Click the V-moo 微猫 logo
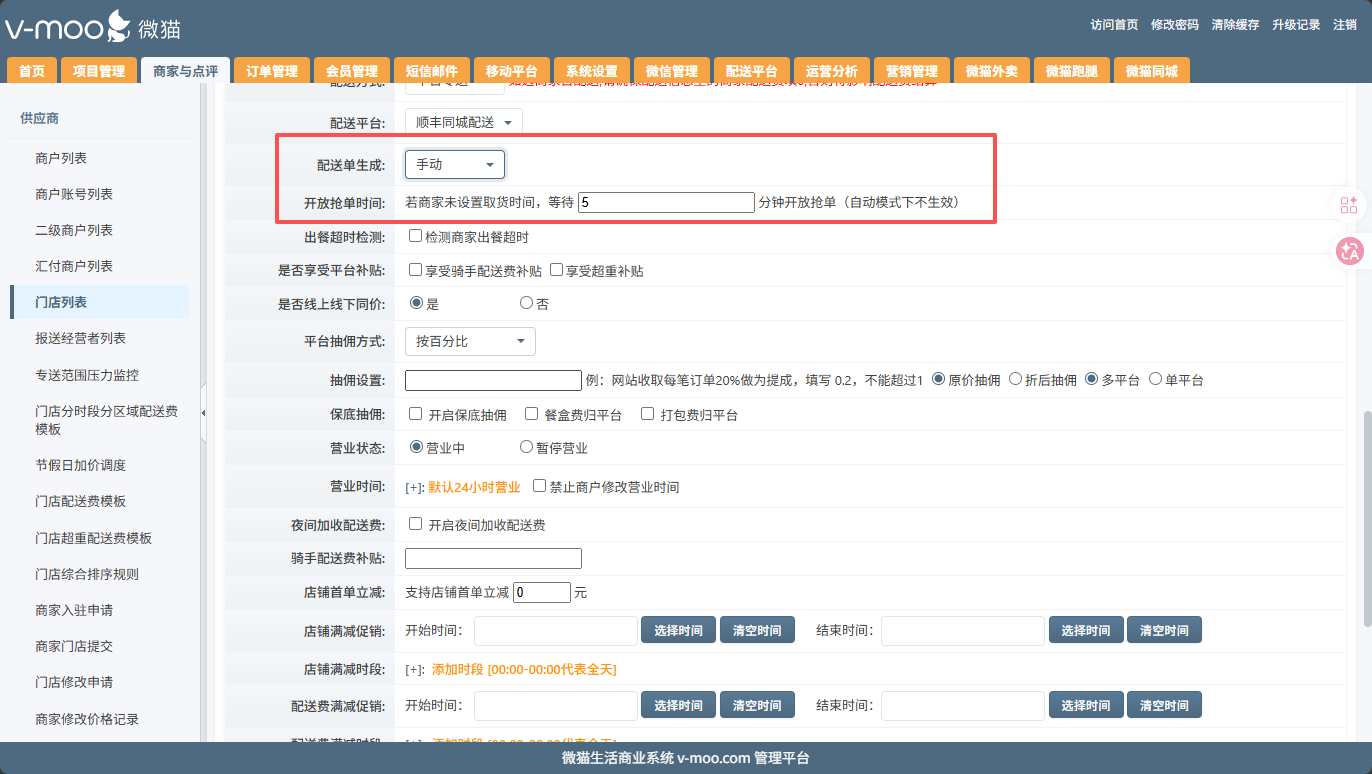The width and height of the screenshot is (1372, 774). tap(93, 27)
